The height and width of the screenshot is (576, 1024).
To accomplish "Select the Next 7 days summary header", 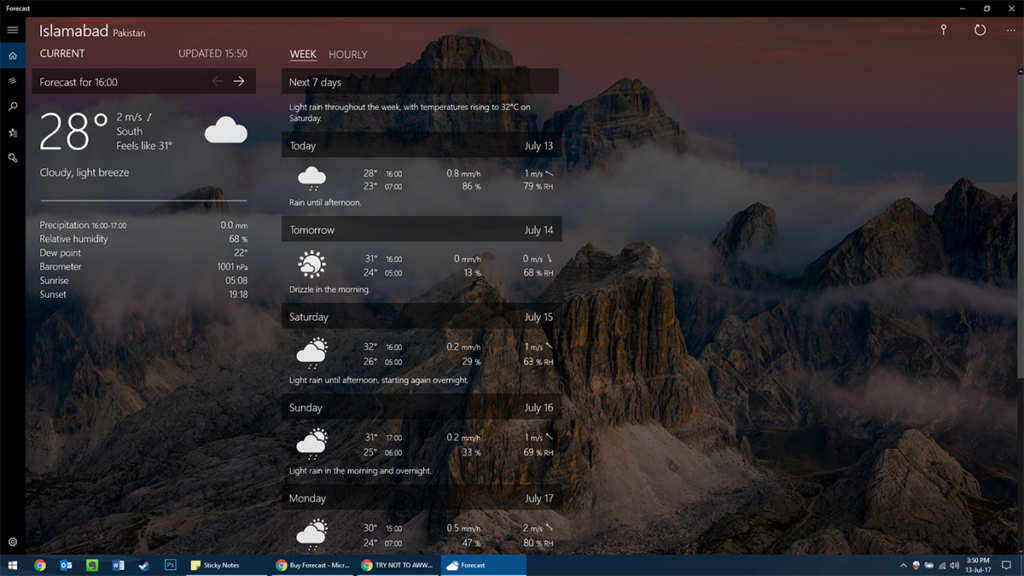I will point(421,80).
